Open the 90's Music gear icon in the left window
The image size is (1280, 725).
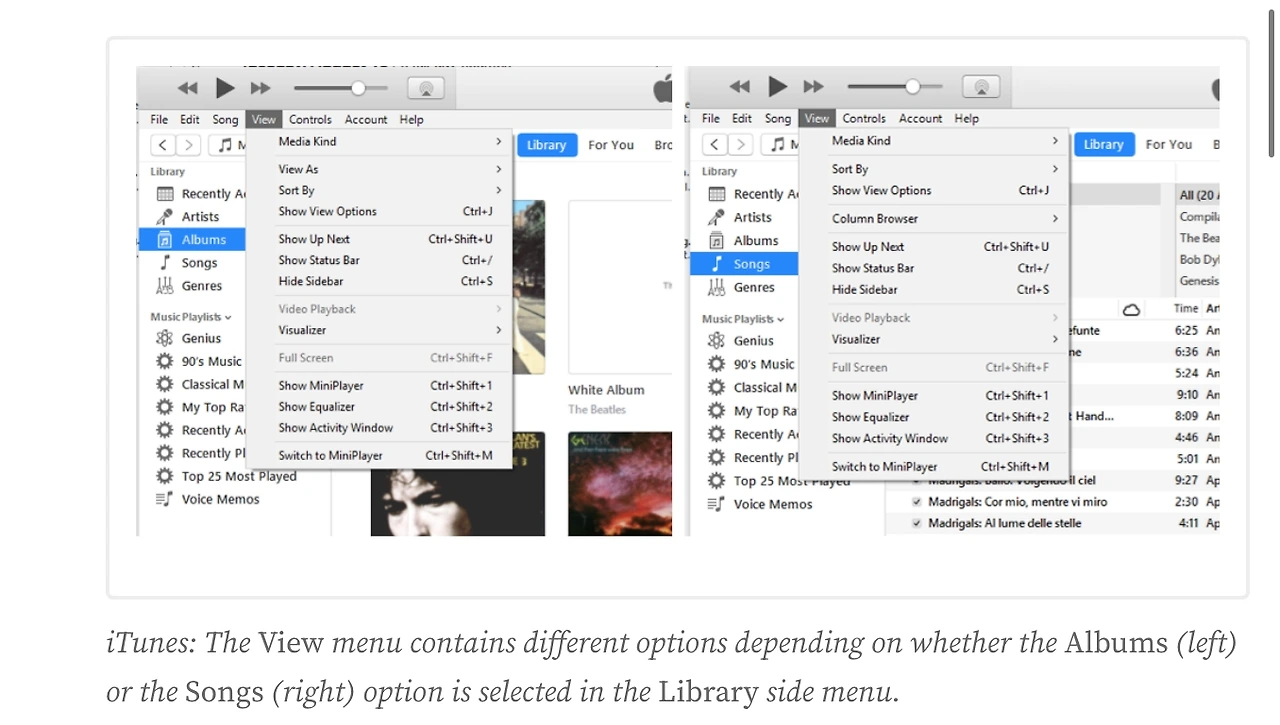165,361
